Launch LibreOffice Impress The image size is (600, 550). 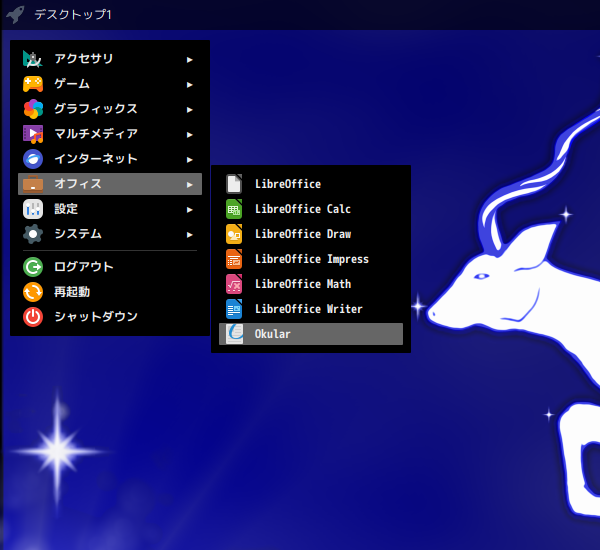click(311, 259)
